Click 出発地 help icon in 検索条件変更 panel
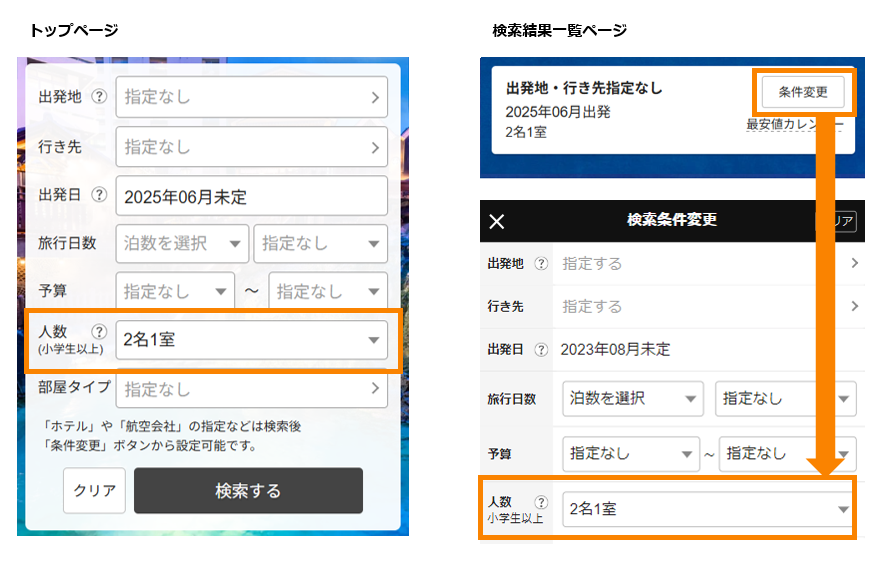The image size is (887, 572). click(x=542, y=264)
